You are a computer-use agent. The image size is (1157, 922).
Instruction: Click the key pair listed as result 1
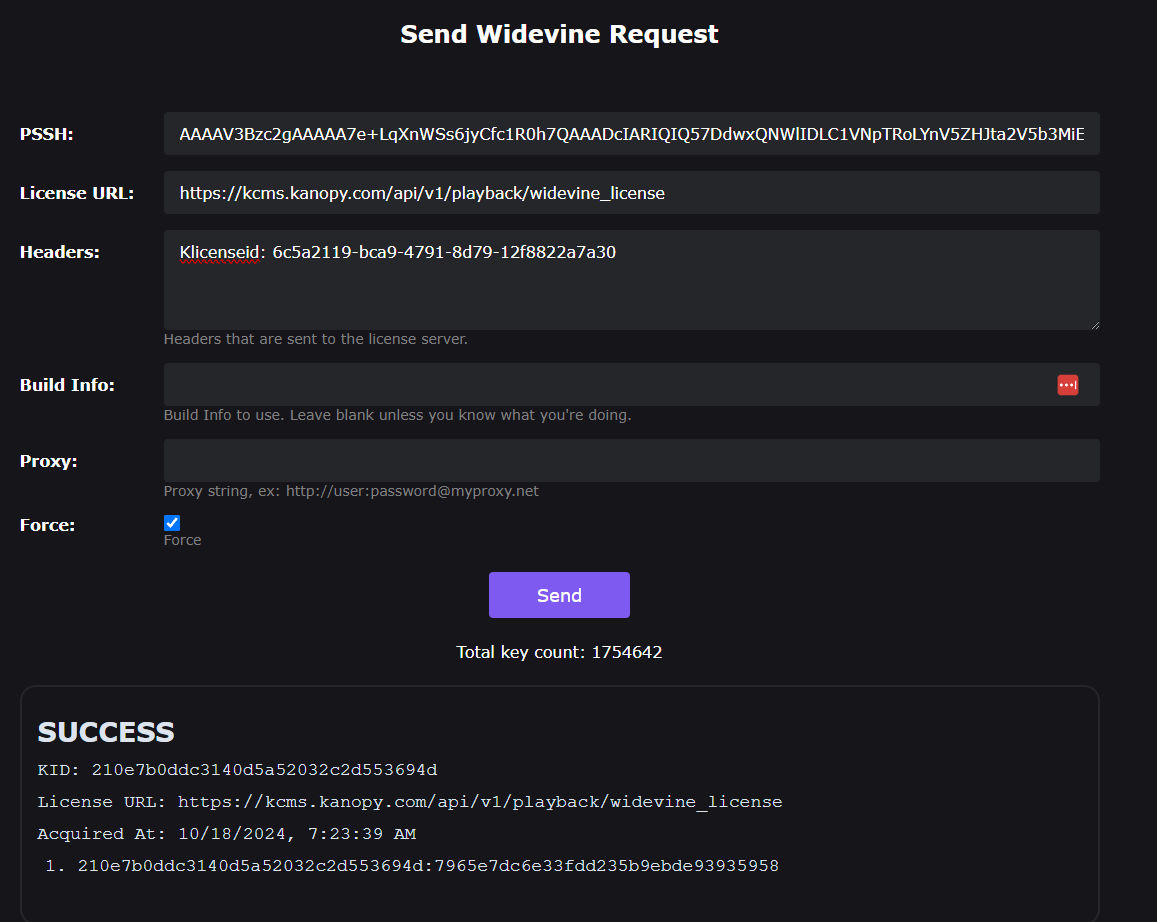pos(428,866)
